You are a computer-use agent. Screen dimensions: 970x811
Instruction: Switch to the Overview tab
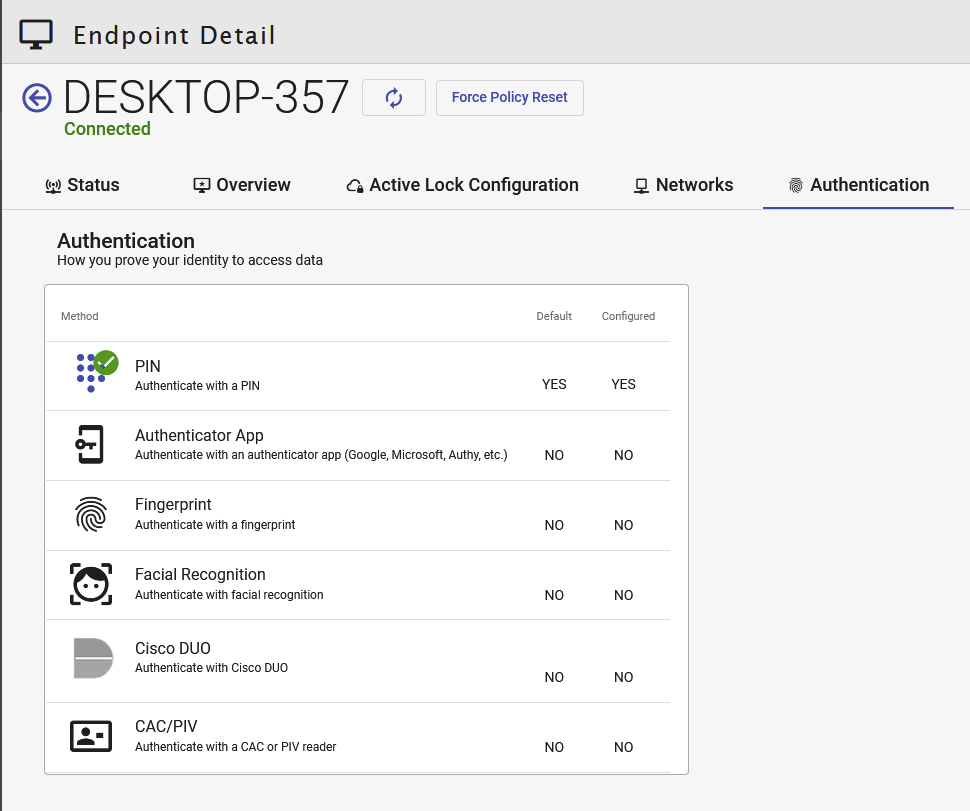[x=241, y=185]
